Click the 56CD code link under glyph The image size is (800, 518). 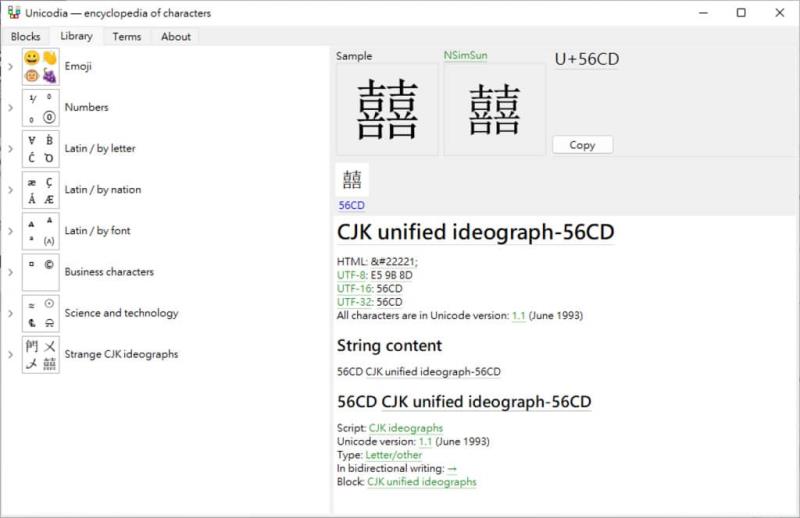click(x=352, y=205)
